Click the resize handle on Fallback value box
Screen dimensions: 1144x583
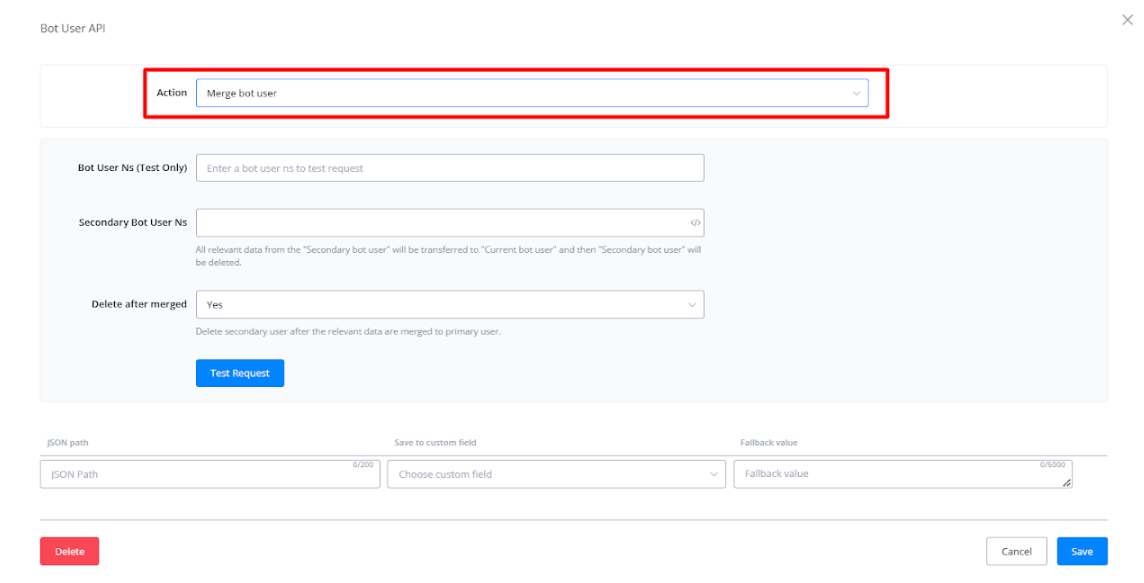(1067, 483)
